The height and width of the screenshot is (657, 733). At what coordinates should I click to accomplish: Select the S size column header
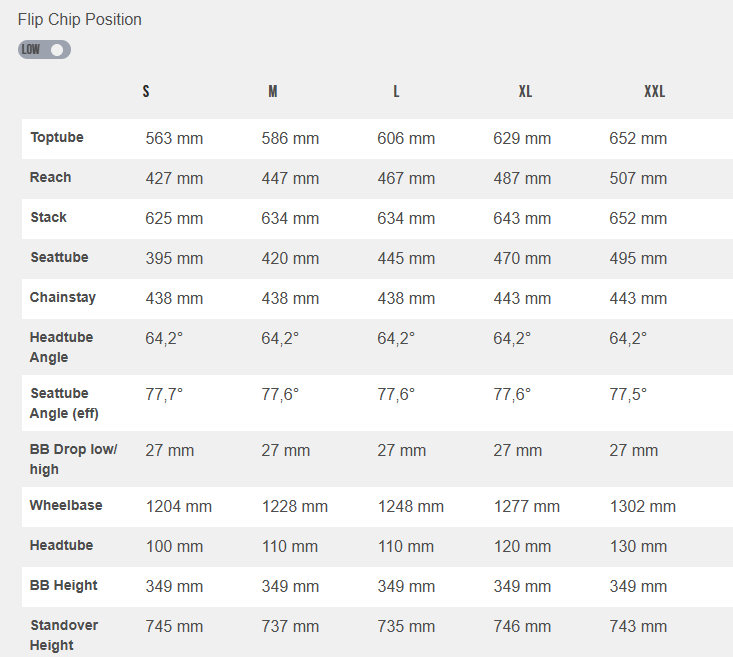tap(146, 92)
